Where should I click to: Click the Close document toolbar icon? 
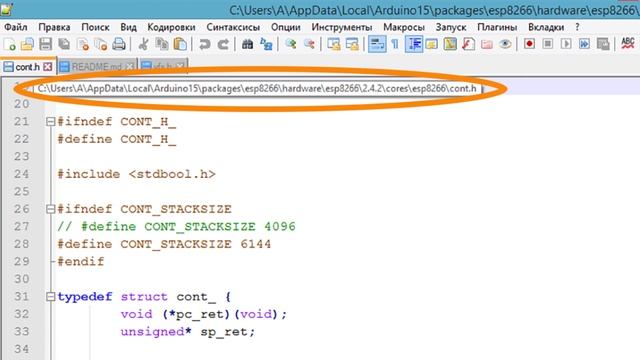[83, 44]
